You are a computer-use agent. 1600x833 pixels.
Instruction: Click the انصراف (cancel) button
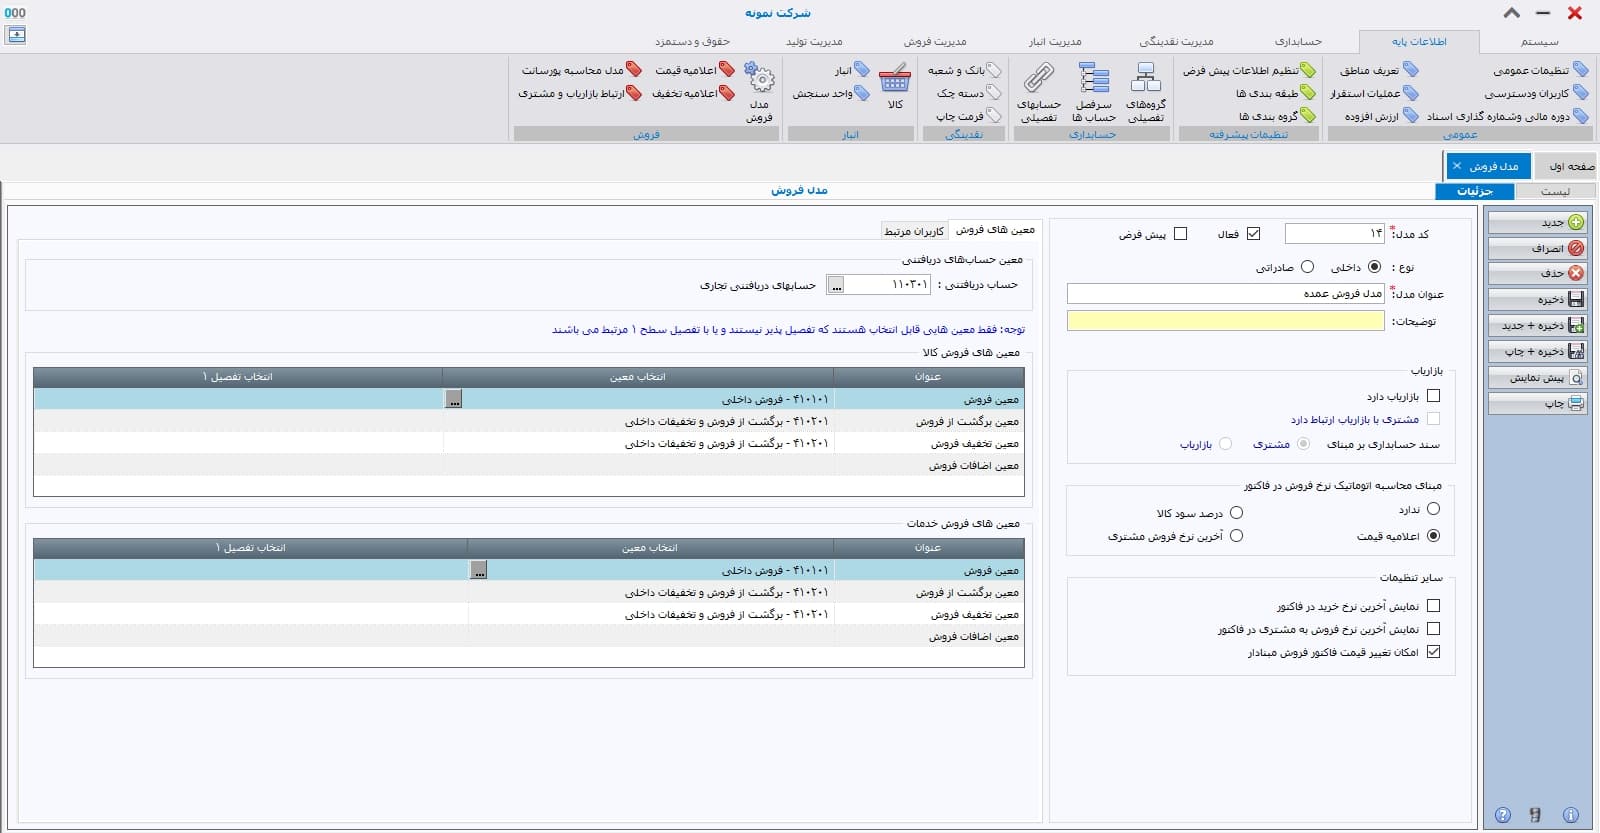pos(1537,248)
